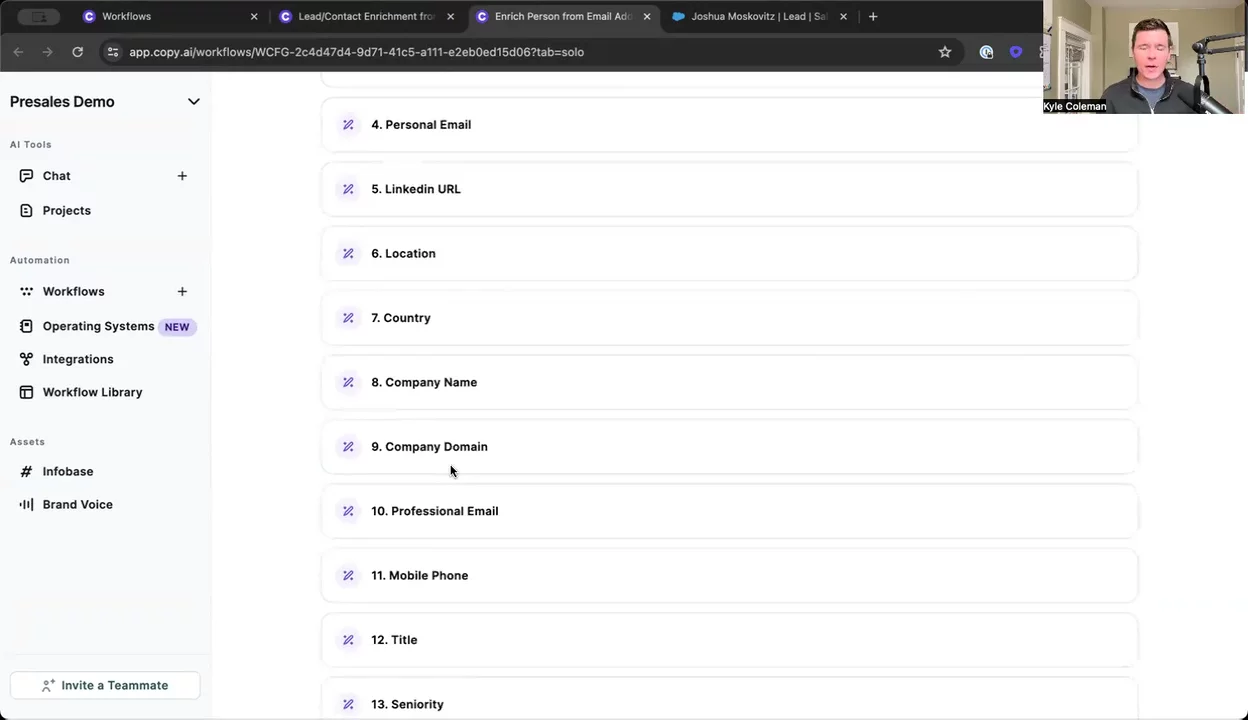
Task: Expand the 5. Linkedin URL step
Action: [x=728, y=189]
